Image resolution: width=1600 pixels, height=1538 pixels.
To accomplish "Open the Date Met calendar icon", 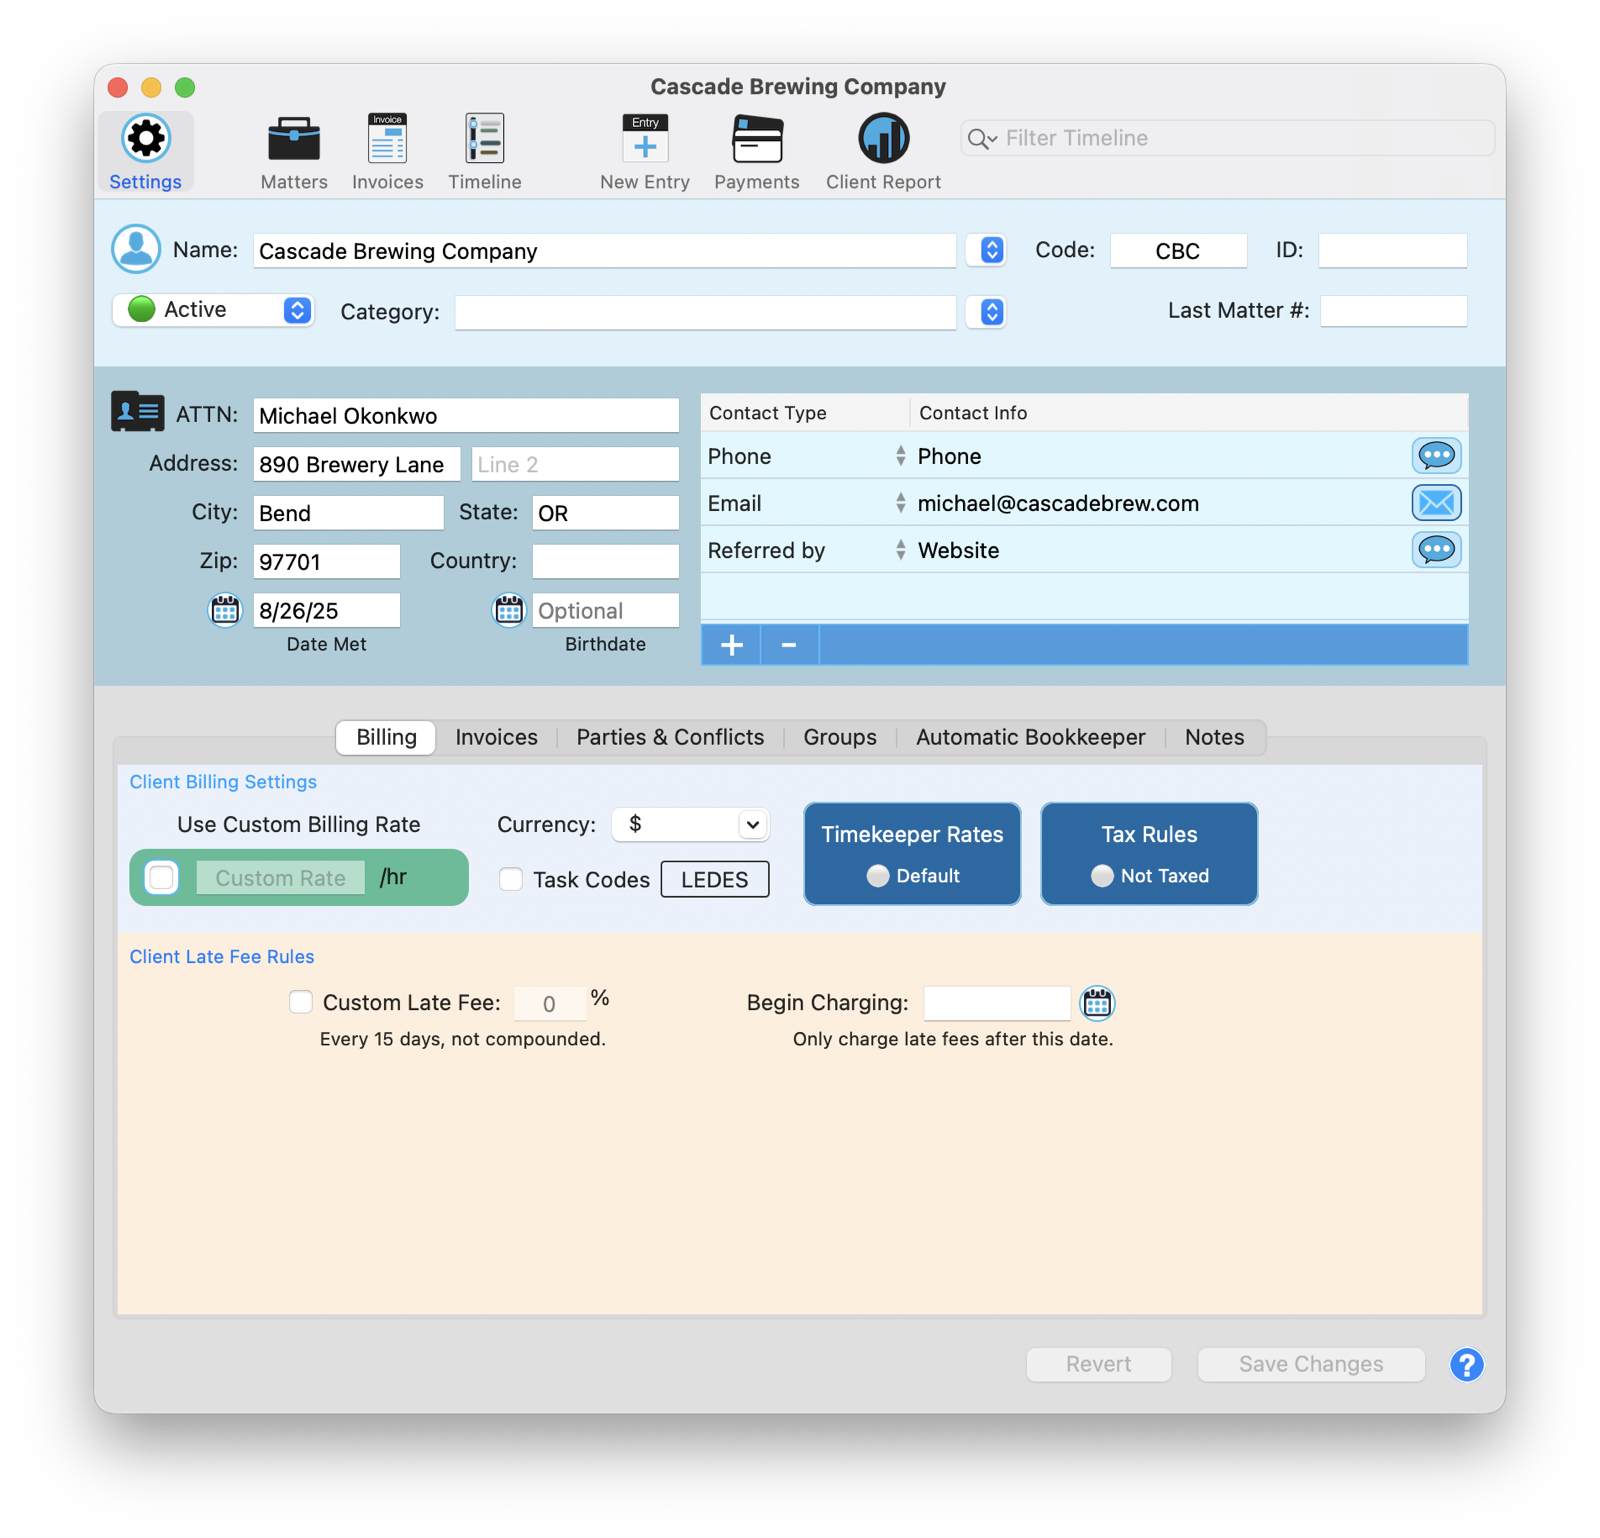I will tap(225, 610).
